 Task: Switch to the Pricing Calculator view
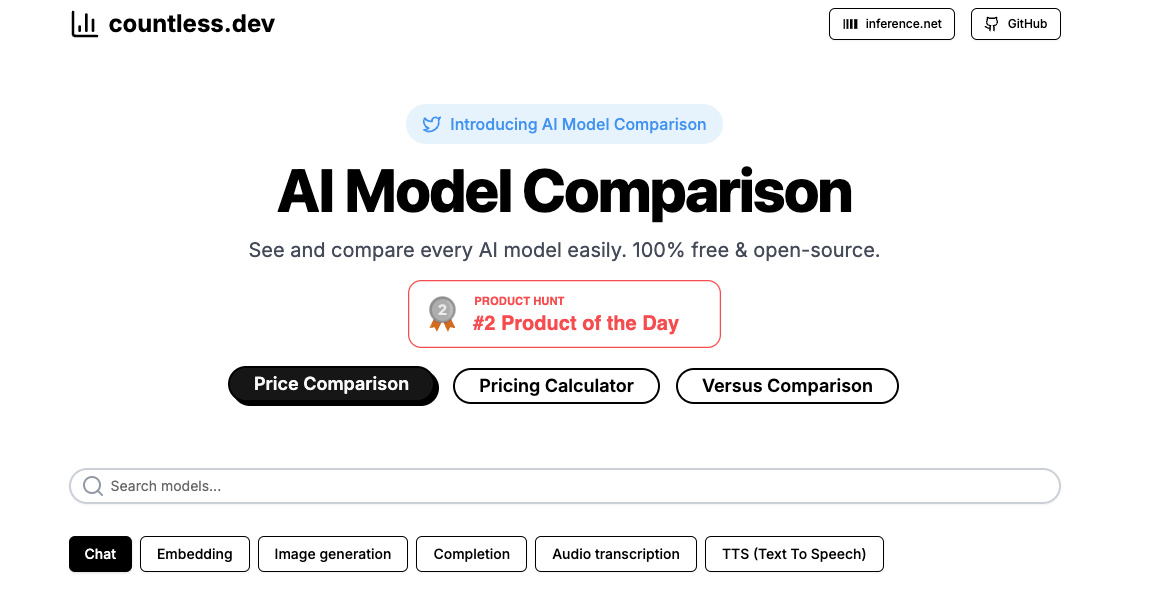(x=556, y=386)
